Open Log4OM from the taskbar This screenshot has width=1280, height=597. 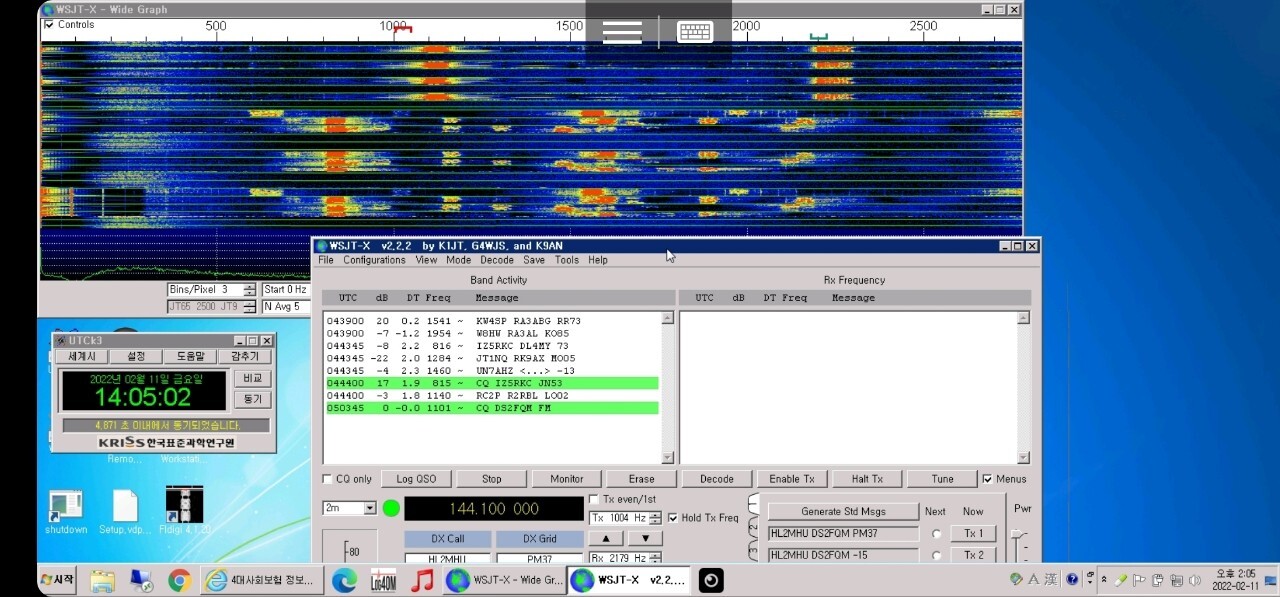(x=383, y=580)
